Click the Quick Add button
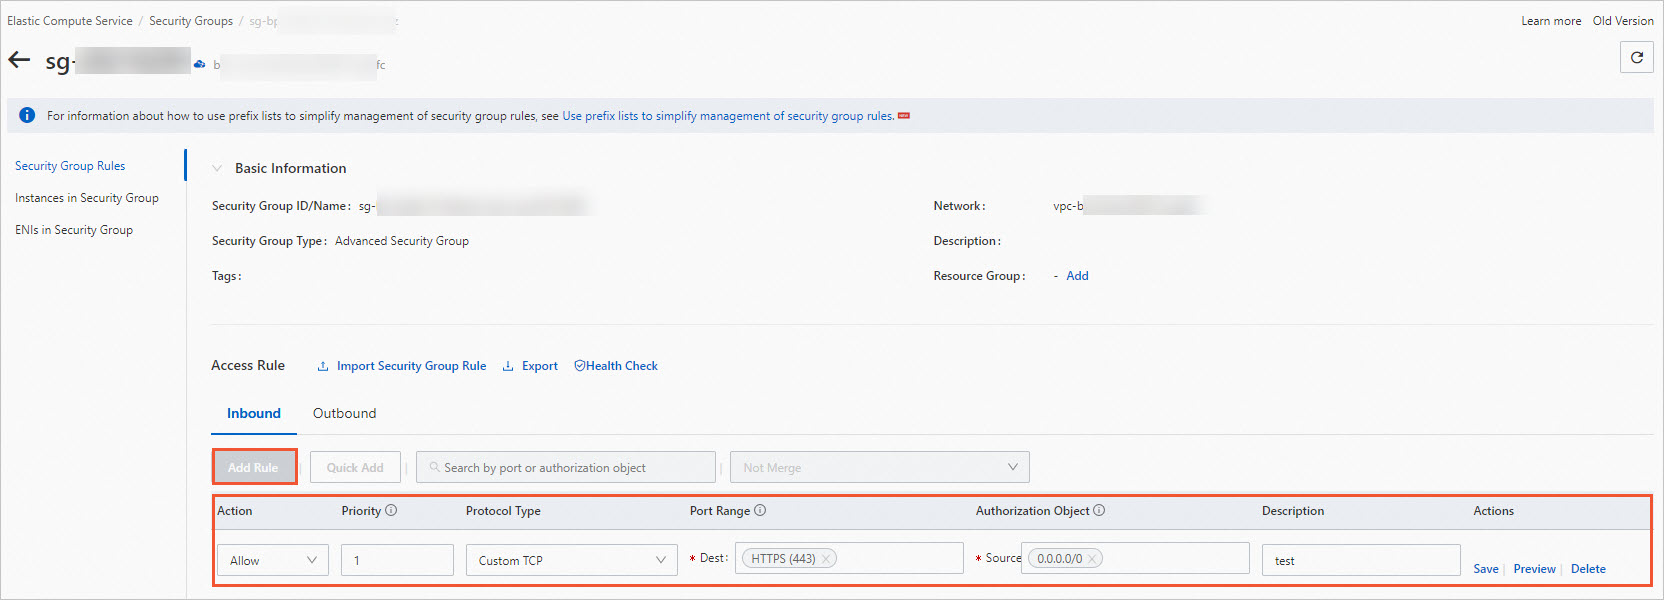This screenshot has width=1664, height=600. click(x=355, y=467)
